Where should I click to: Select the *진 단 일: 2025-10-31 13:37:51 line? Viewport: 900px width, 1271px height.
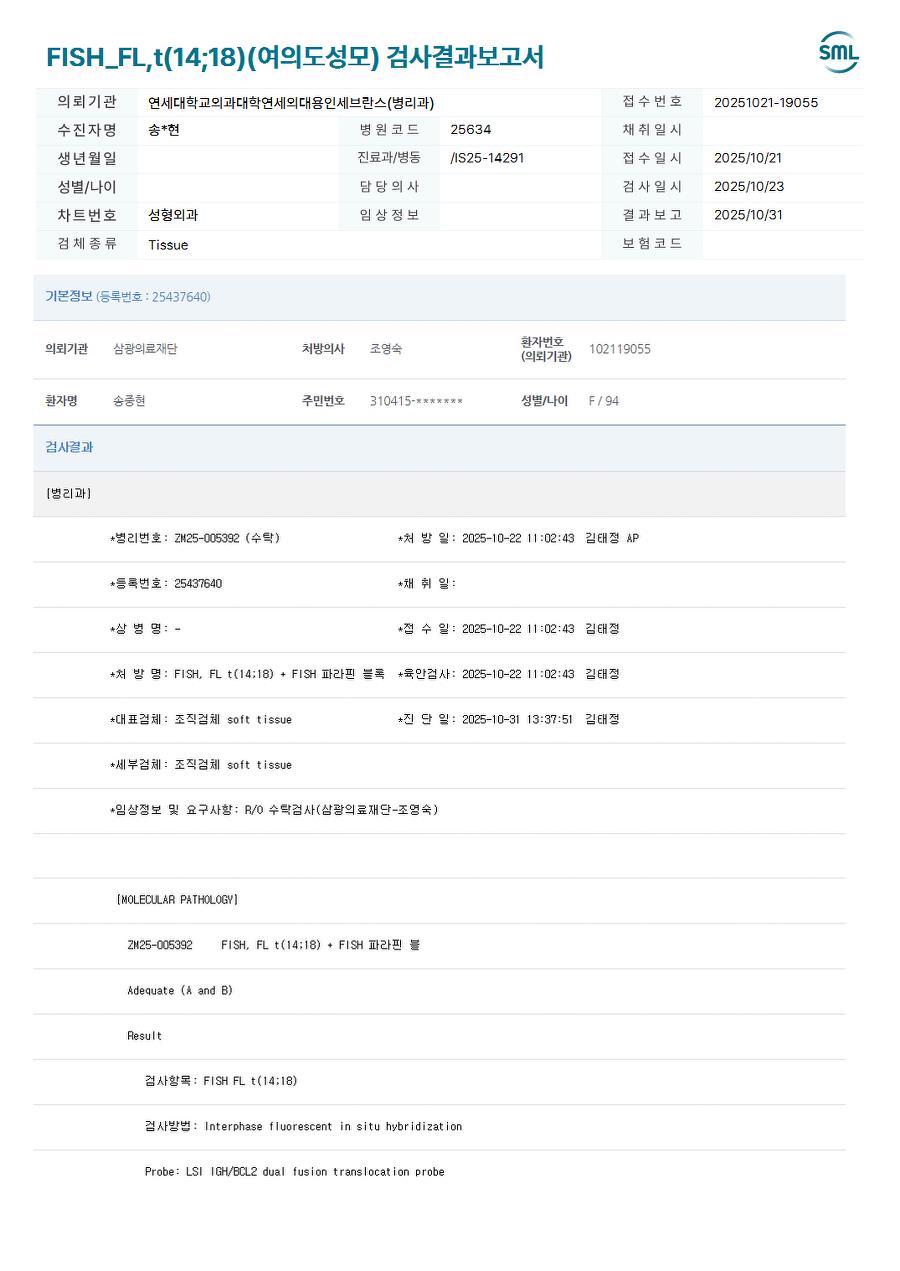509,719
